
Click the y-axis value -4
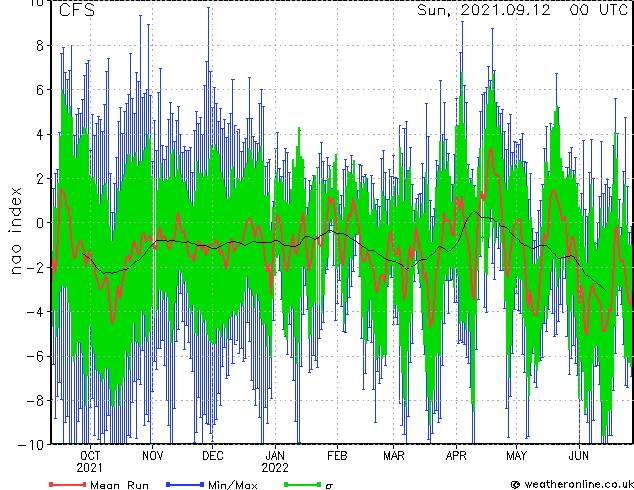click(x=35, y=312)
